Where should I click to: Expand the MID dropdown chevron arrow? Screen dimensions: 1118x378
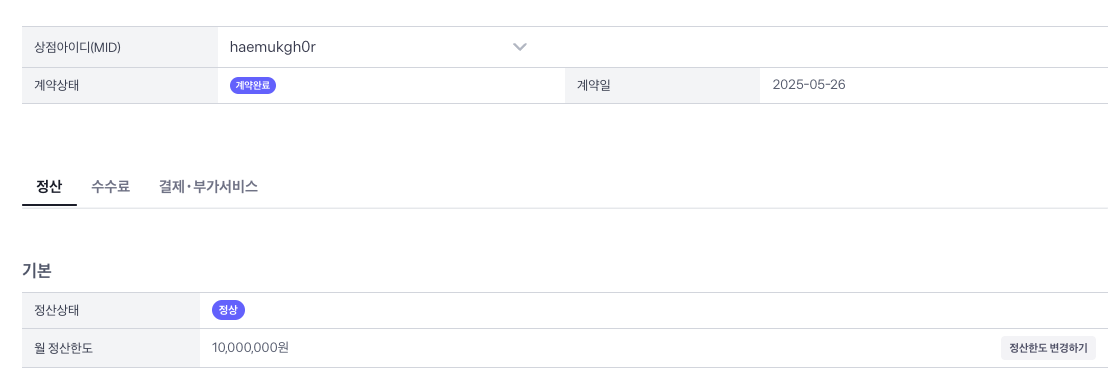click(x=520, y=47)
